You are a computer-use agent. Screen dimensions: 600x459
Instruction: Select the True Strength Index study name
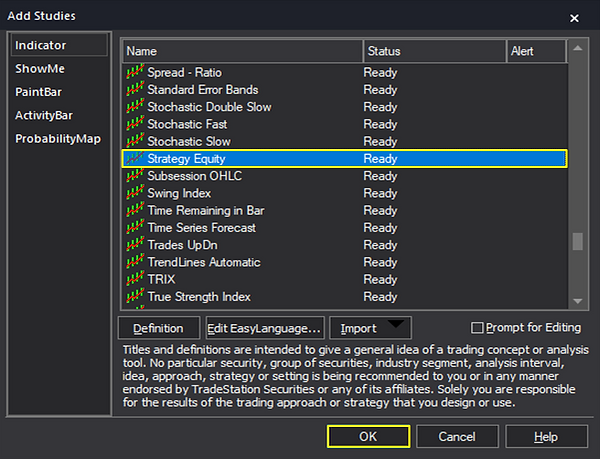199,296
